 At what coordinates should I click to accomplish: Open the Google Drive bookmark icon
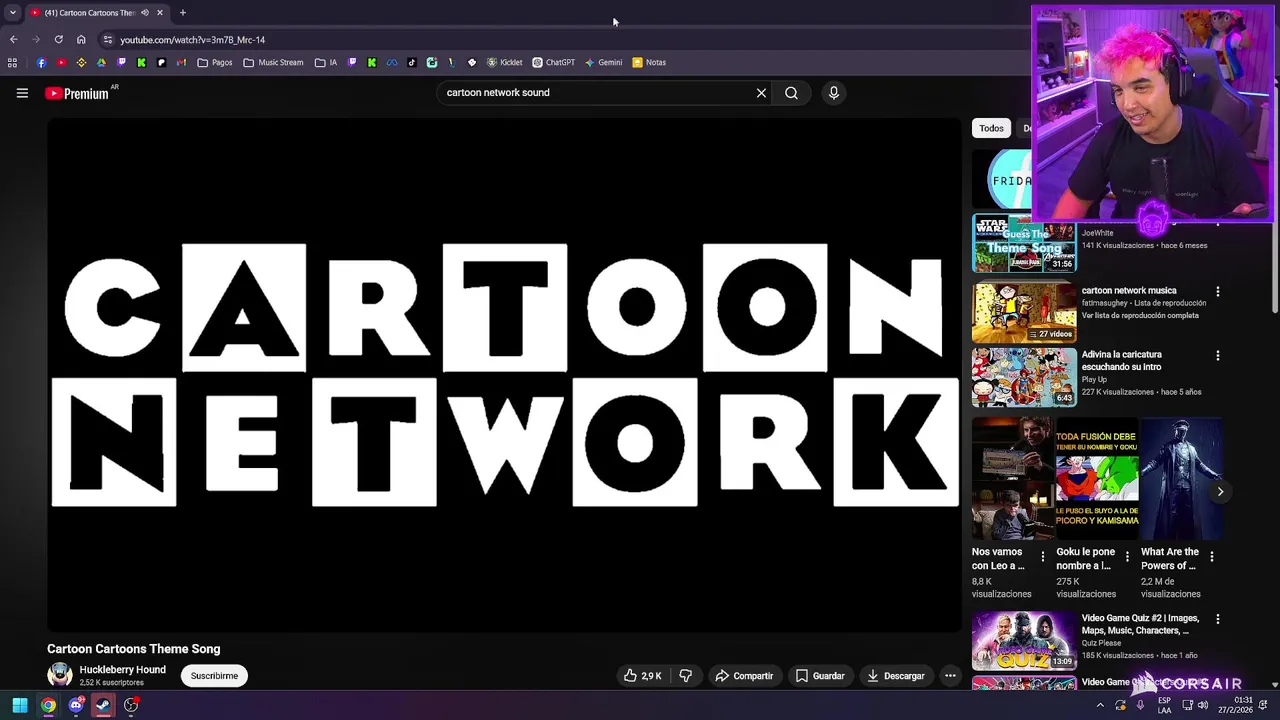(x=101, y=62)
